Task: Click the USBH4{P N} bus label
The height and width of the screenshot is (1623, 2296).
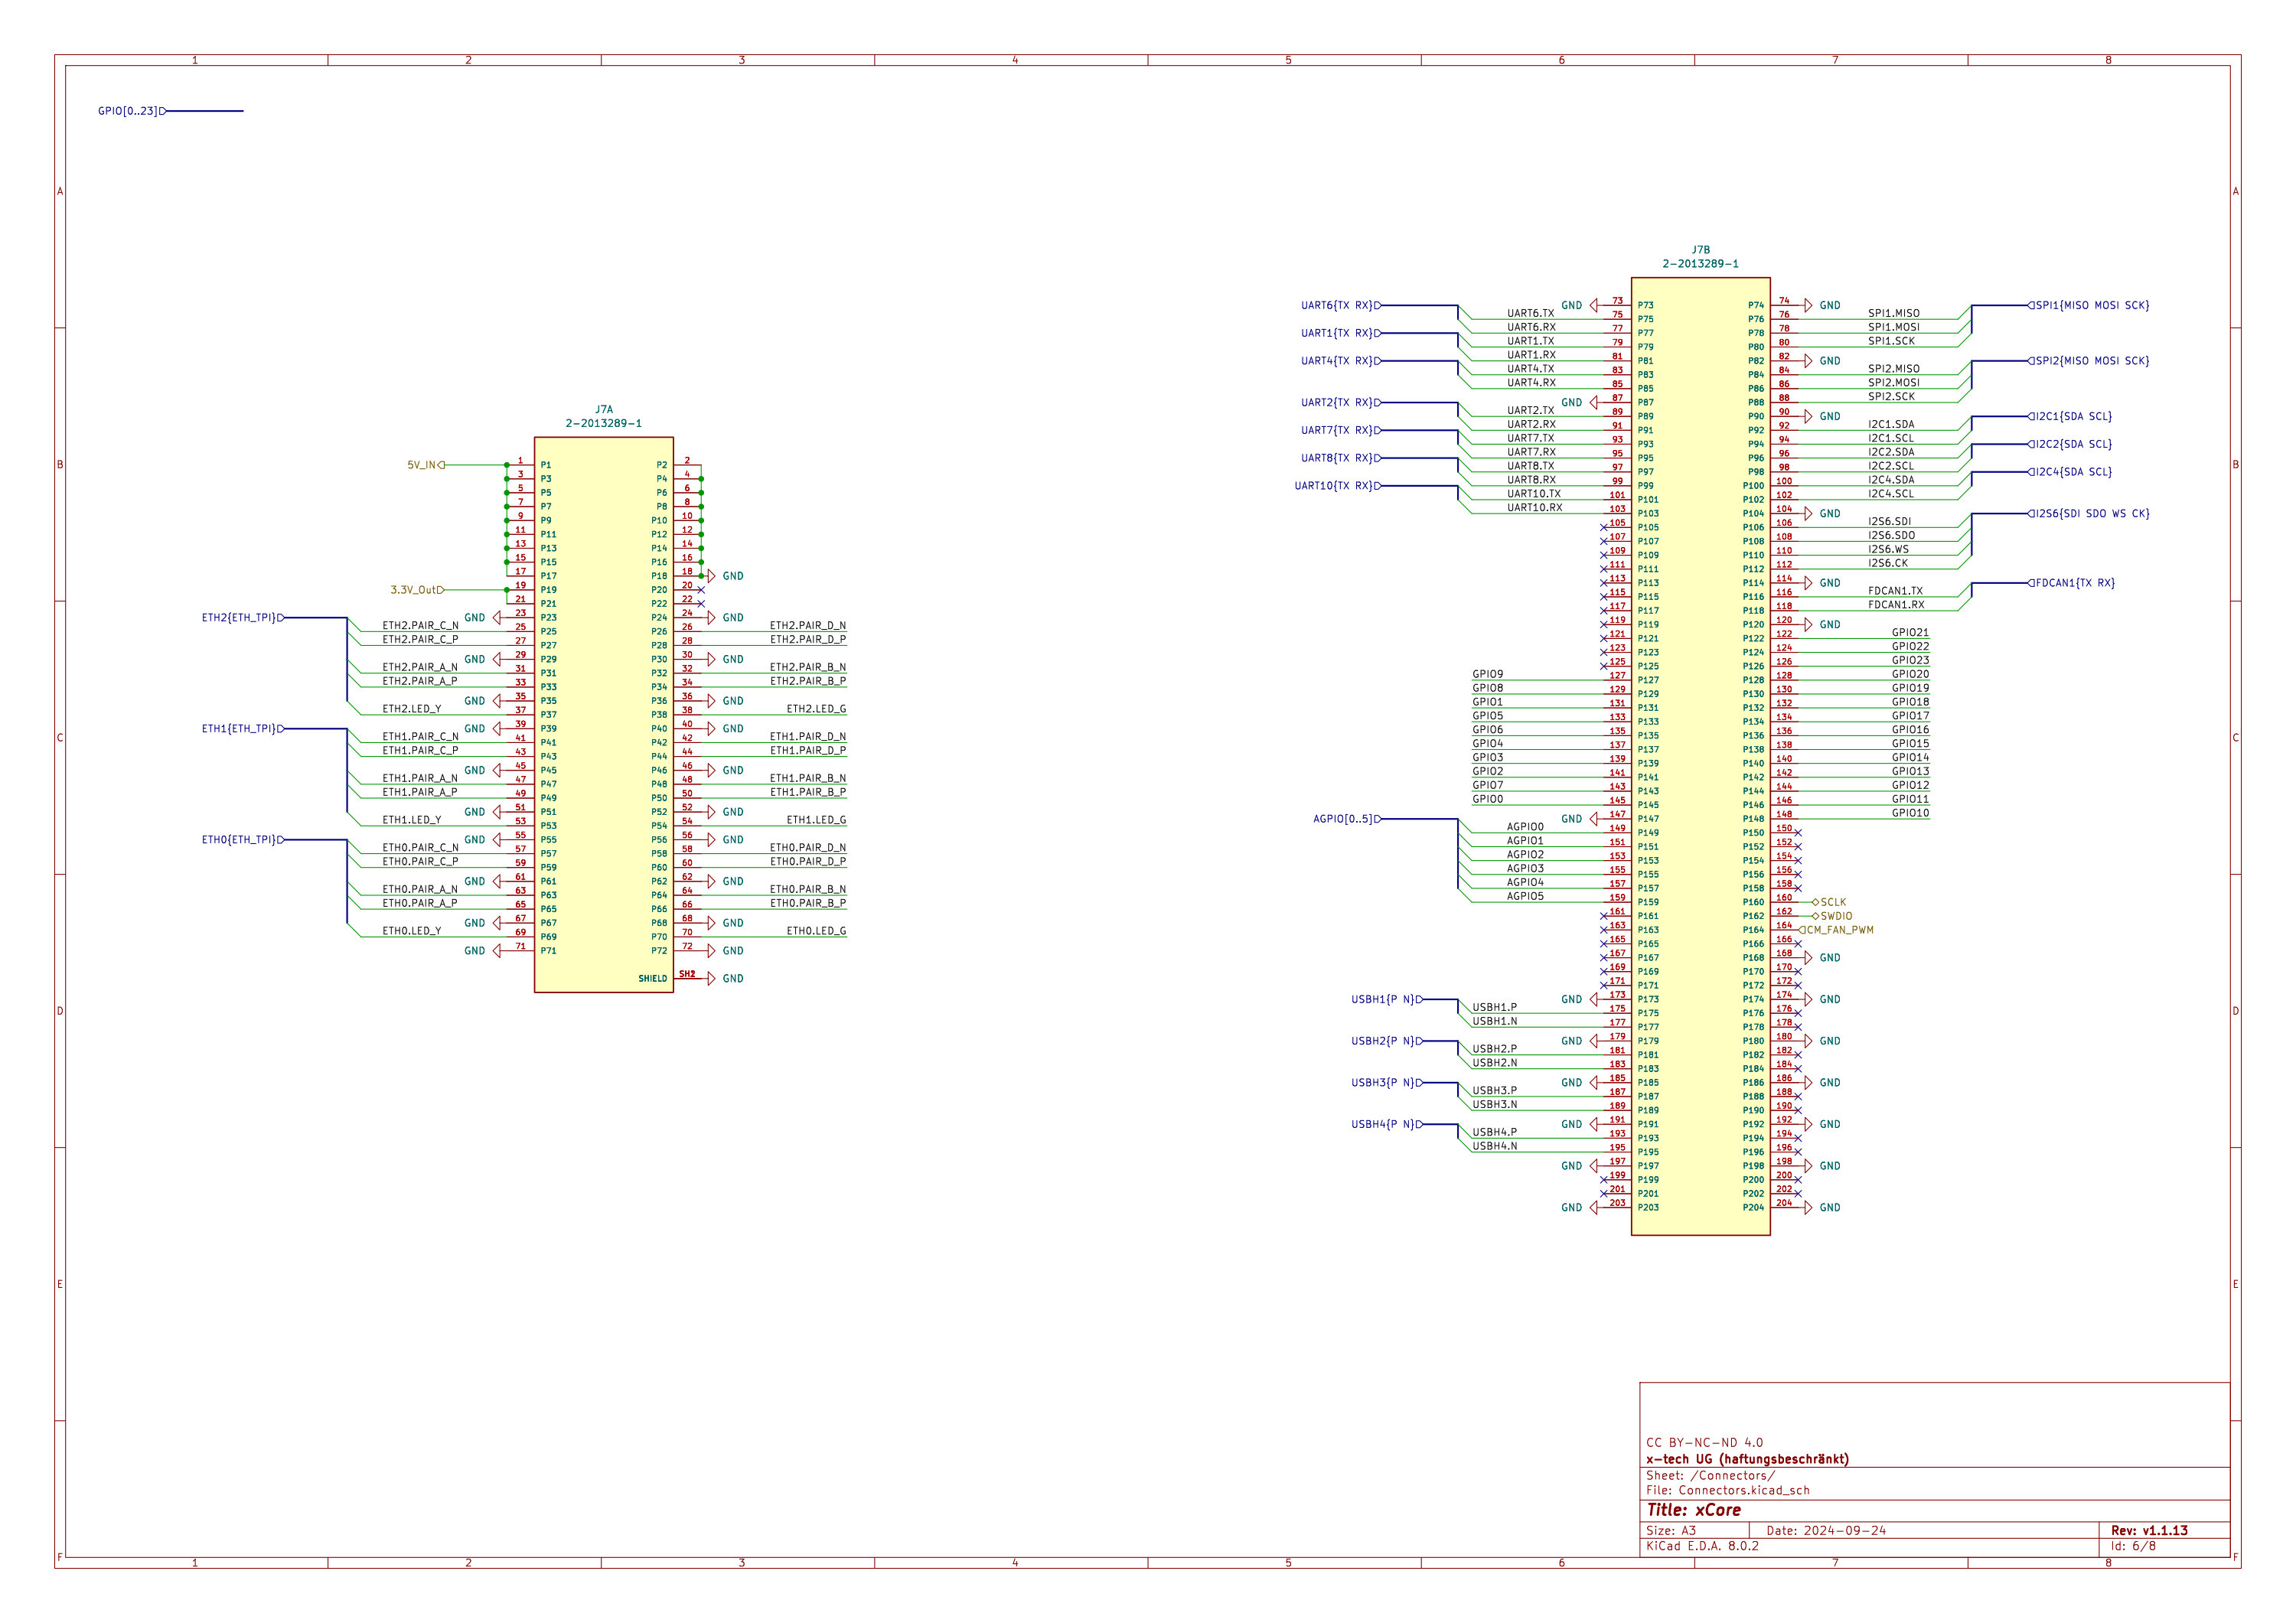Action: coord(1387,1124)
